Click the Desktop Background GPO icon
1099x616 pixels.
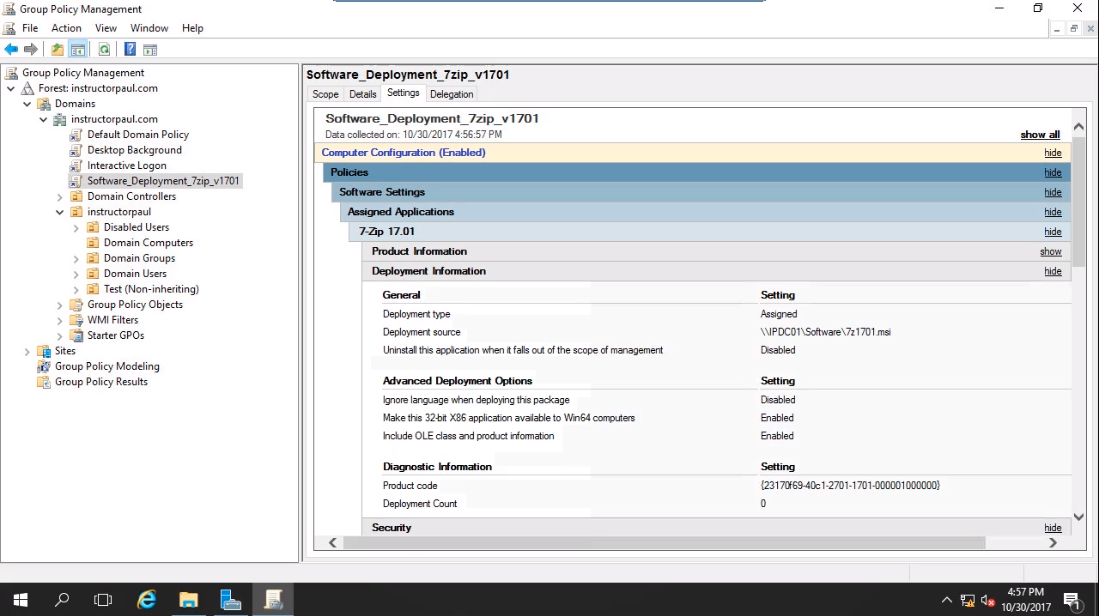(x=76, y=150)
